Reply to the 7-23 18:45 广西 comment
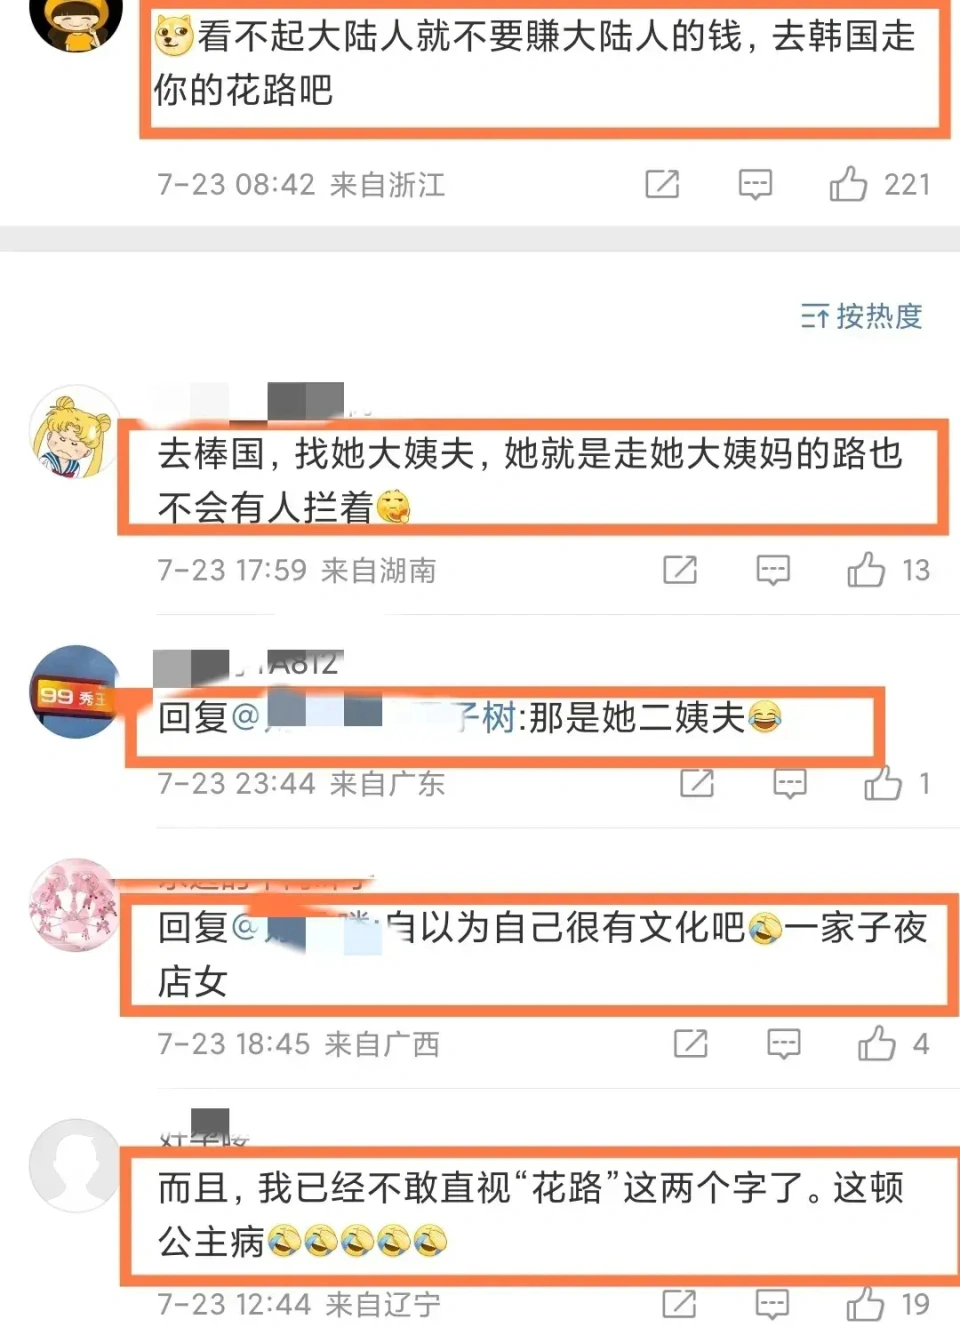The width and height of the screenshot is (960, 1327). coord(784,1044)
